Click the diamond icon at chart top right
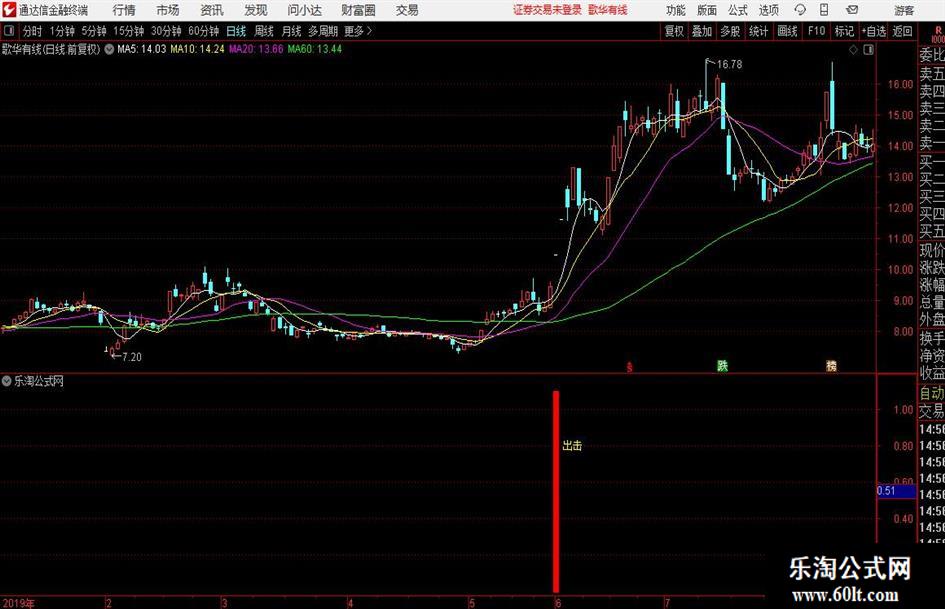 pos(853,50)
